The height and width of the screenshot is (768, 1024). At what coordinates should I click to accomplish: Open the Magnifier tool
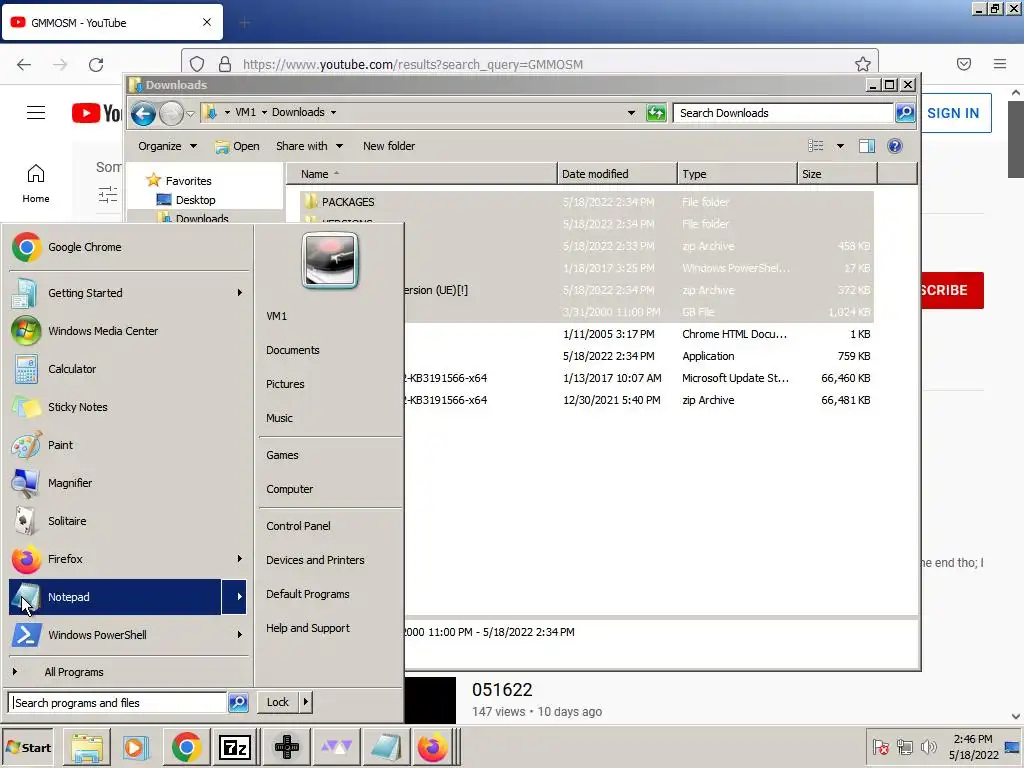pyautogui.click(x=129, y=483)
